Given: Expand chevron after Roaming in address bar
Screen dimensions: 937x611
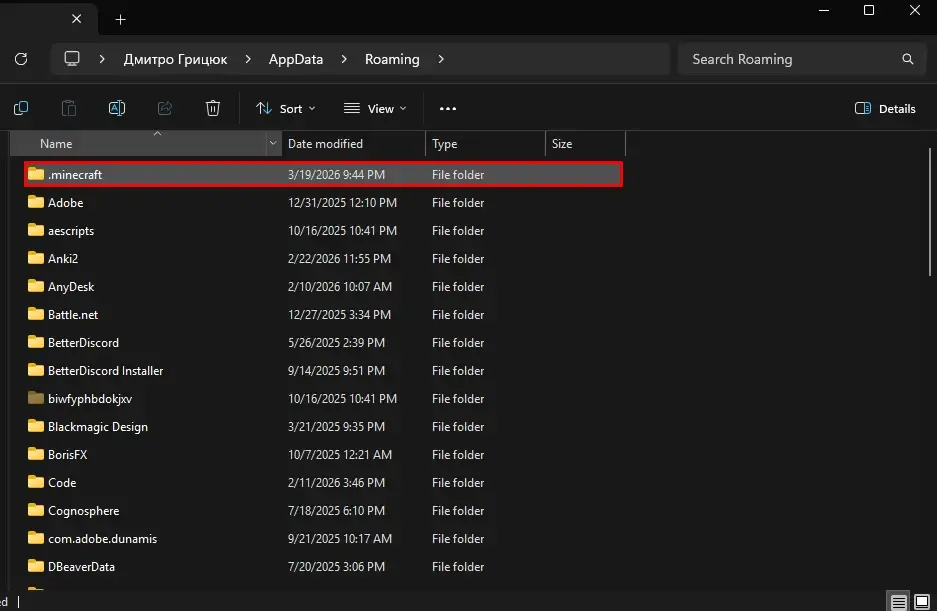Looking at the screenshot, I should [x=441, y=59].
